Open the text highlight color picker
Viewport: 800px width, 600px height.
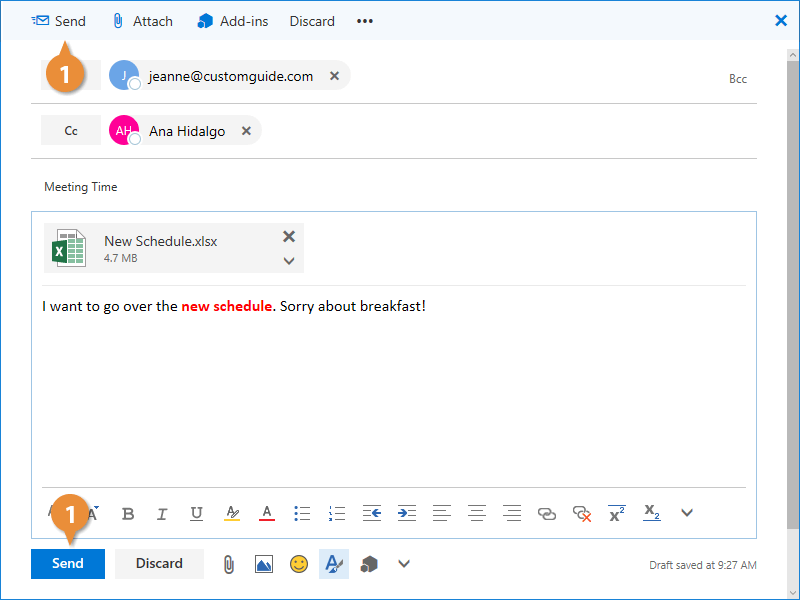click(231, 513)
